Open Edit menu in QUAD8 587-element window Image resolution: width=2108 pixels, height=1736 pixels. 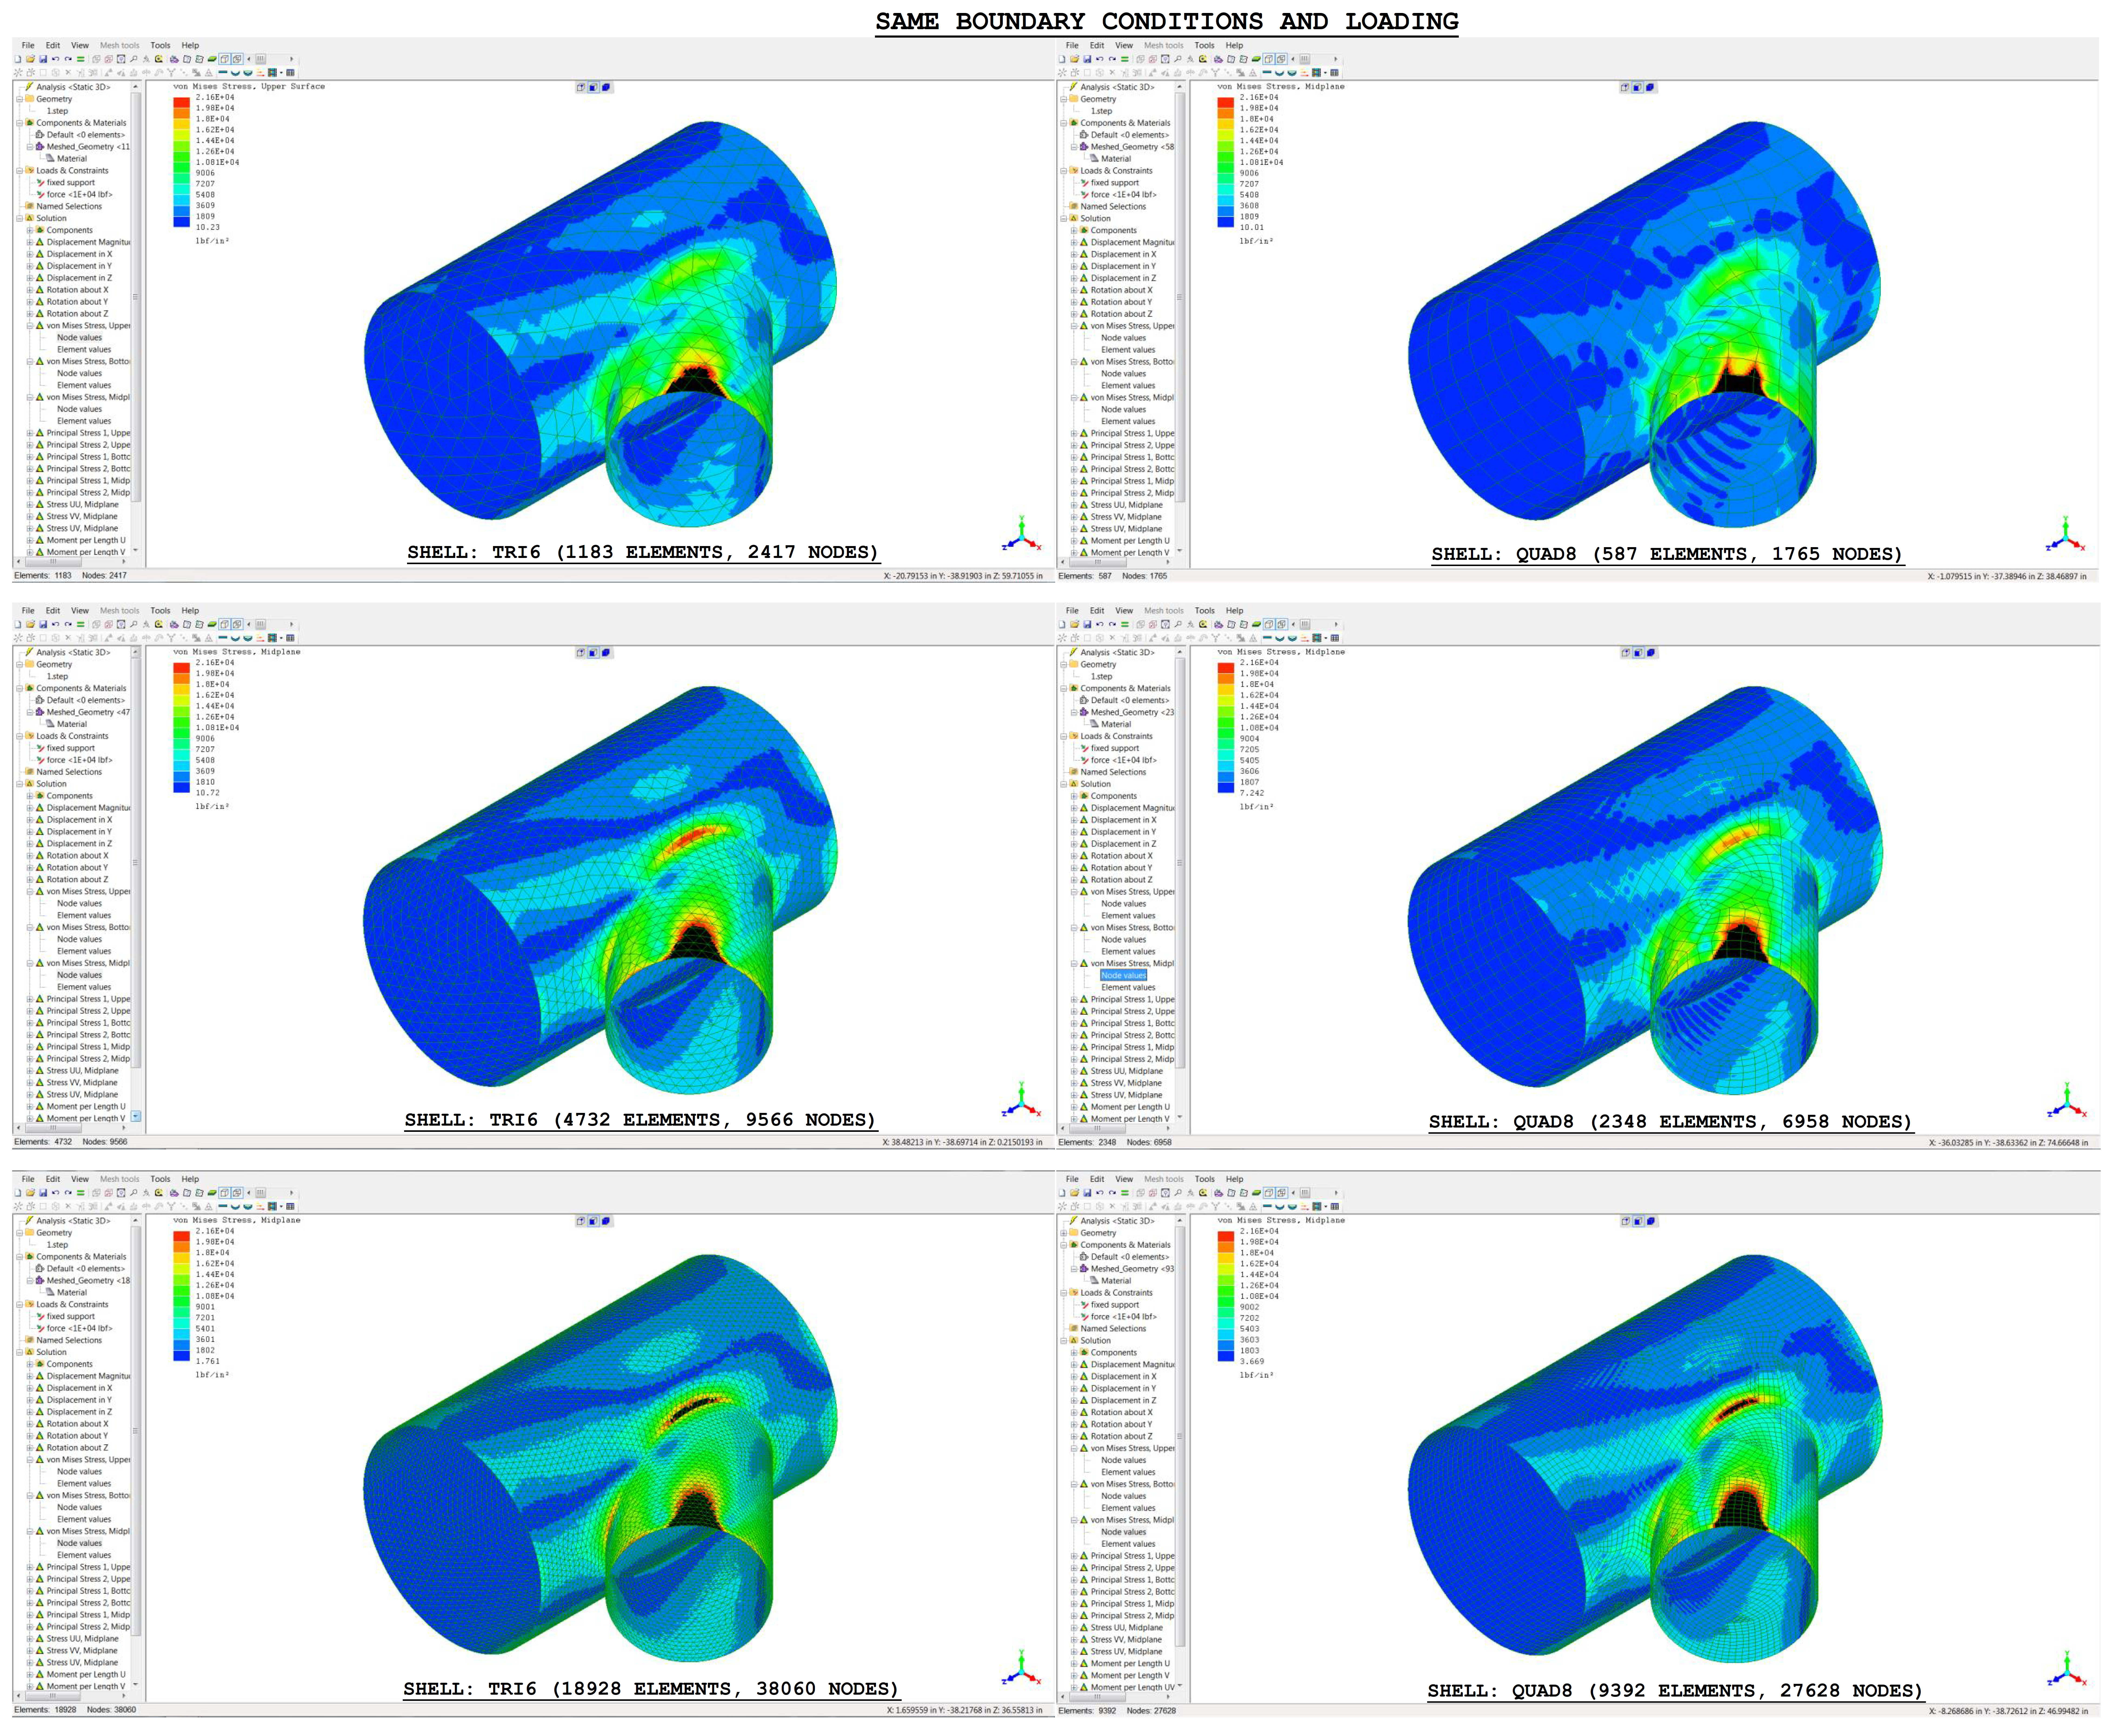(x=1097, y=45)
